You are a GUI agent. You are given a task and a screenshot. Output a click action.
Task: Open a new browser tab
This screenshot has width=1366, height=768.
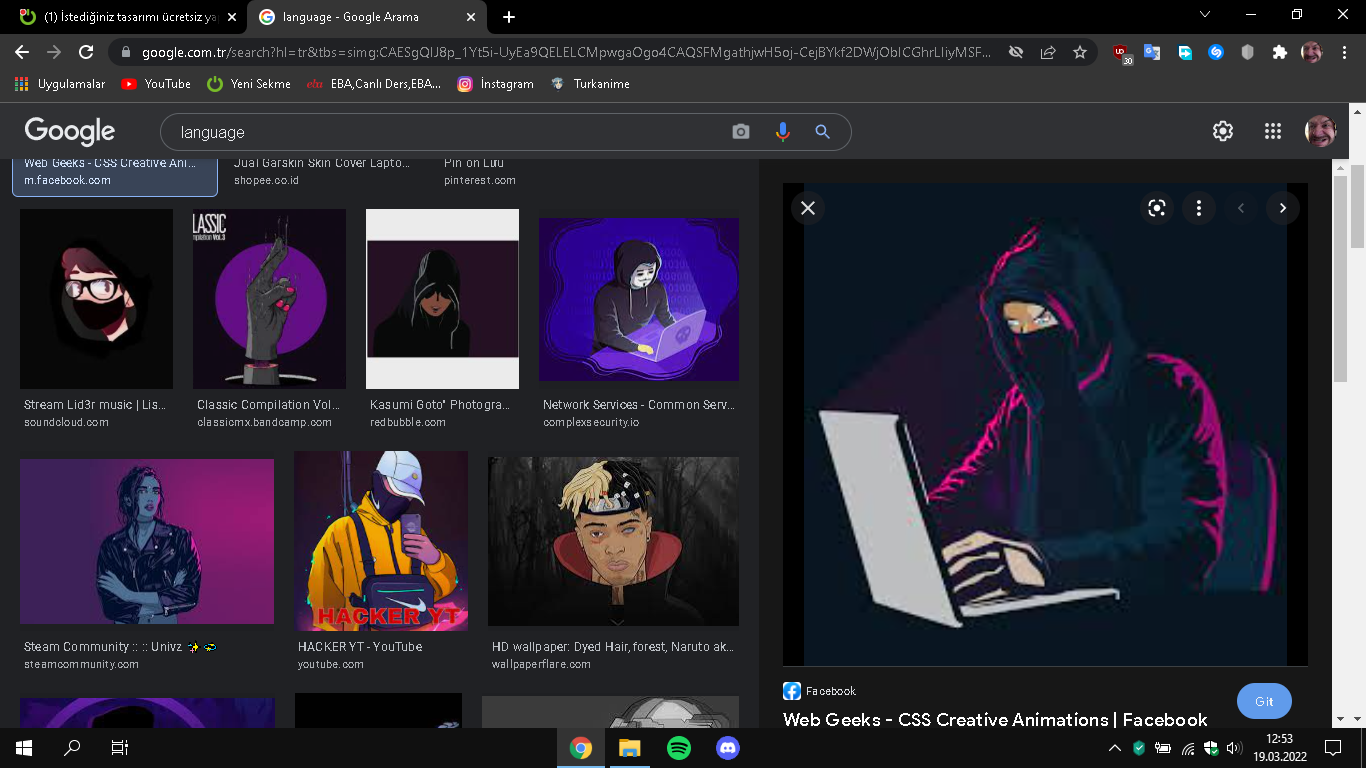pos(509,17)
